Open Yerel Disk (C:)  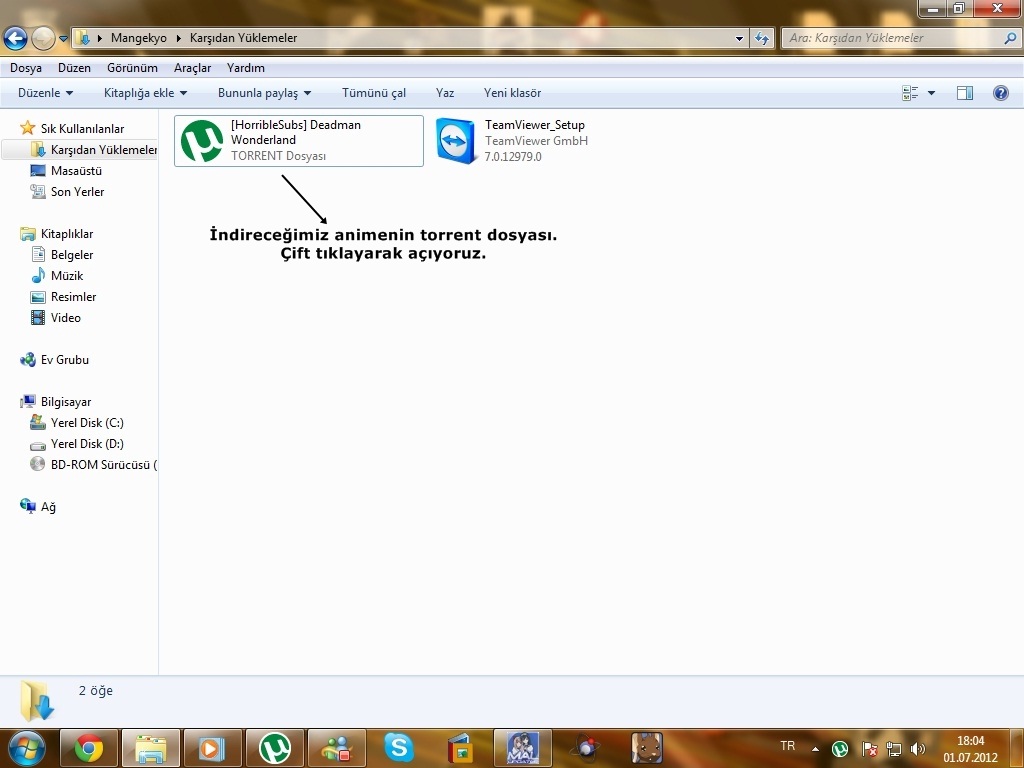coord(87,423)
